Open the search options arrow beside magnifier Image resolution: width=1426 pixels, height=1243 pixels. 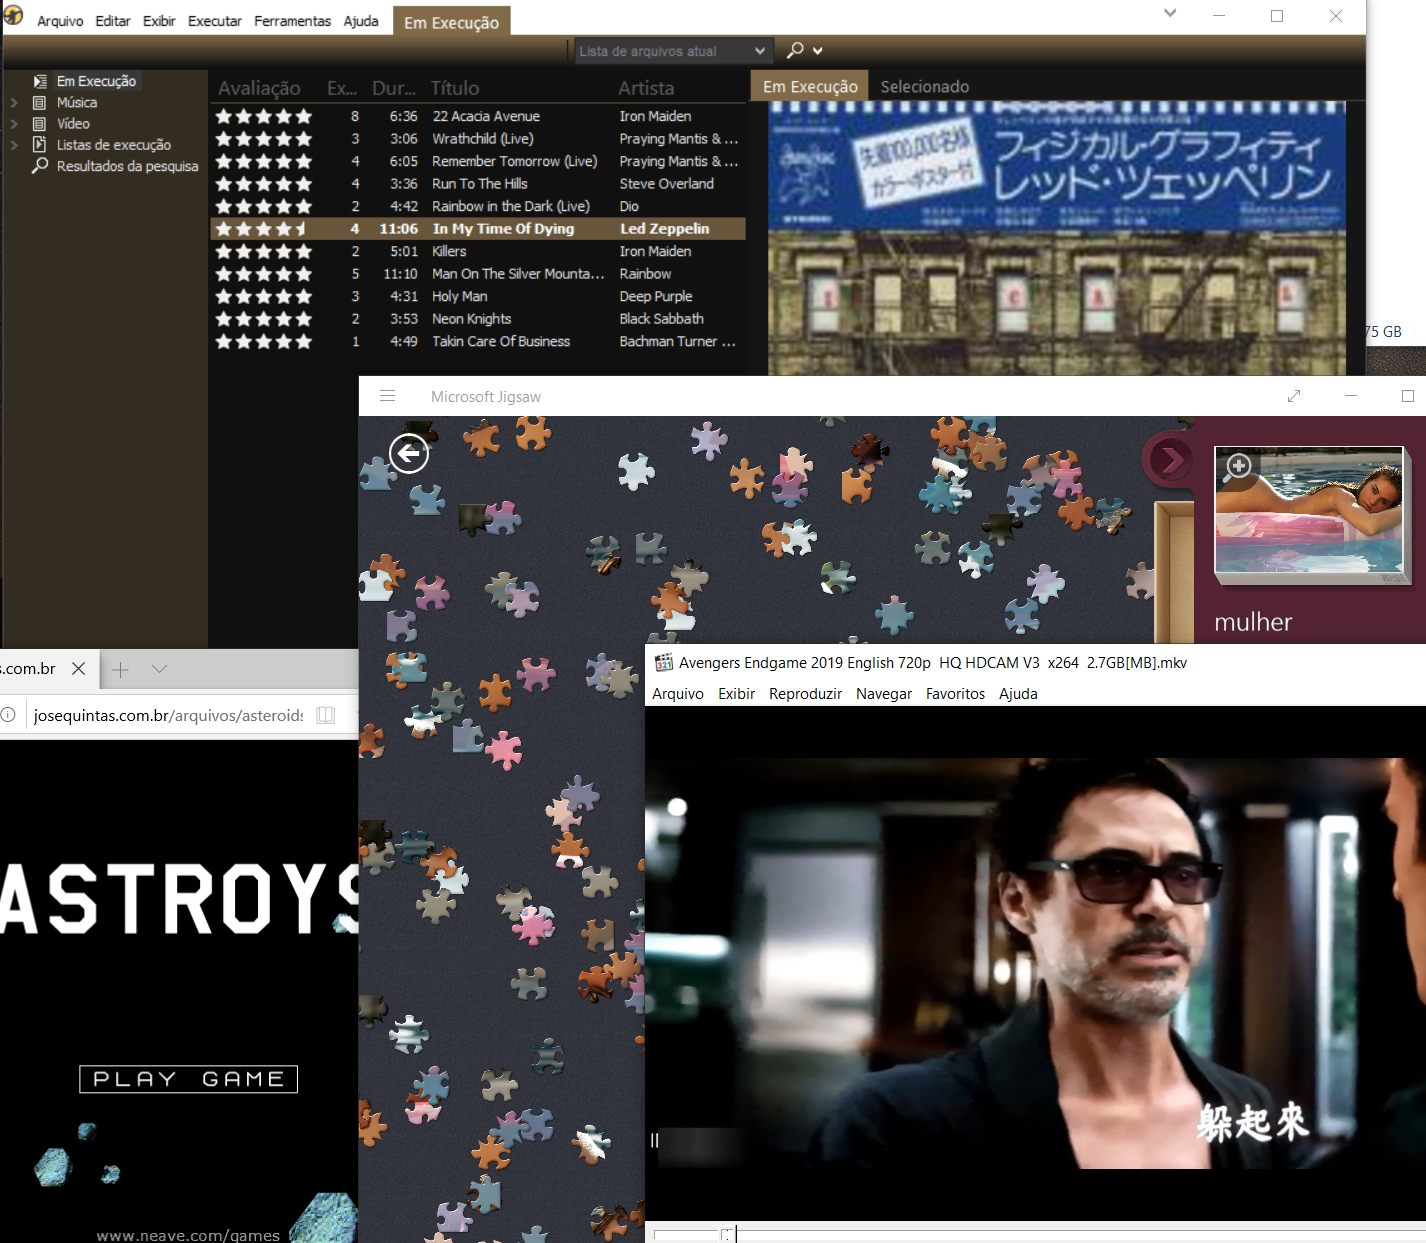[818, 50]
